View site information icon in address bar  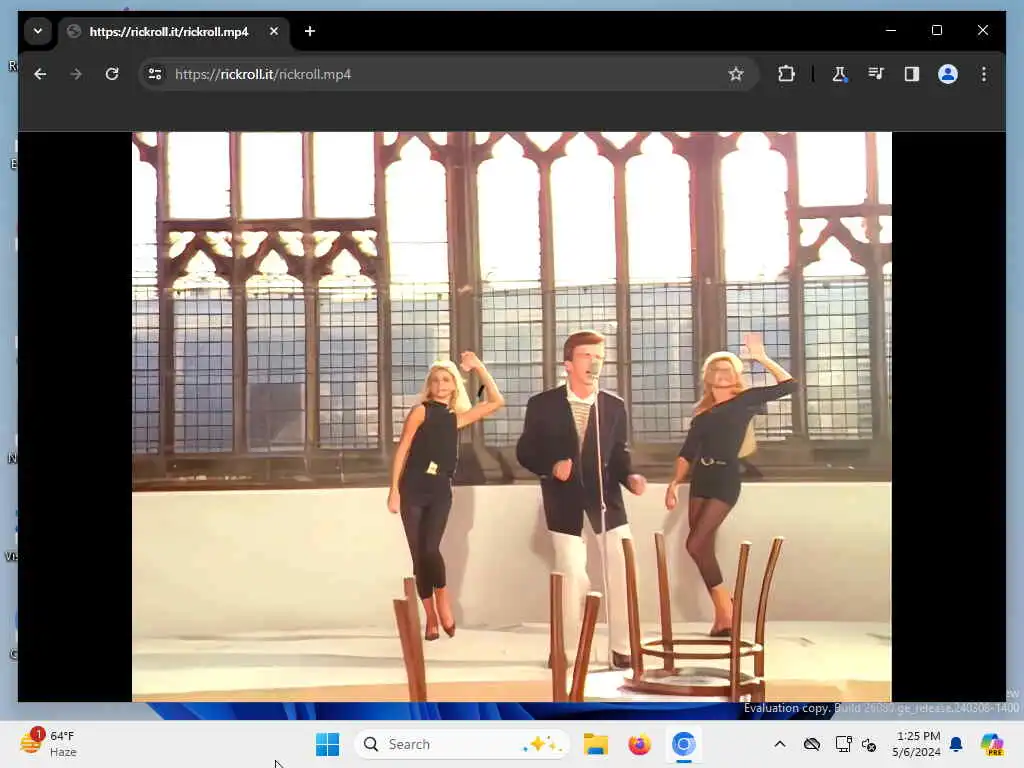pyautogui.click(x=155, y=74)
